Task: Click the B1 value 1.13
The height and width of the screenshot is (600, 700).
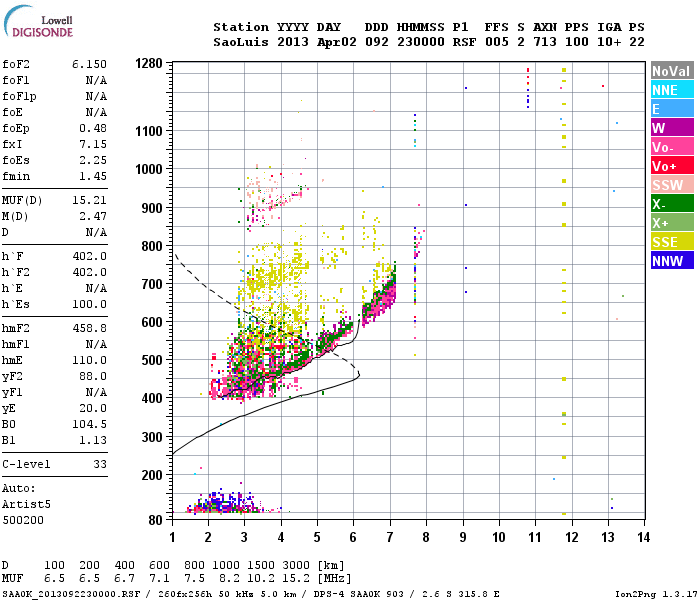Action: [x=93, y=441]
